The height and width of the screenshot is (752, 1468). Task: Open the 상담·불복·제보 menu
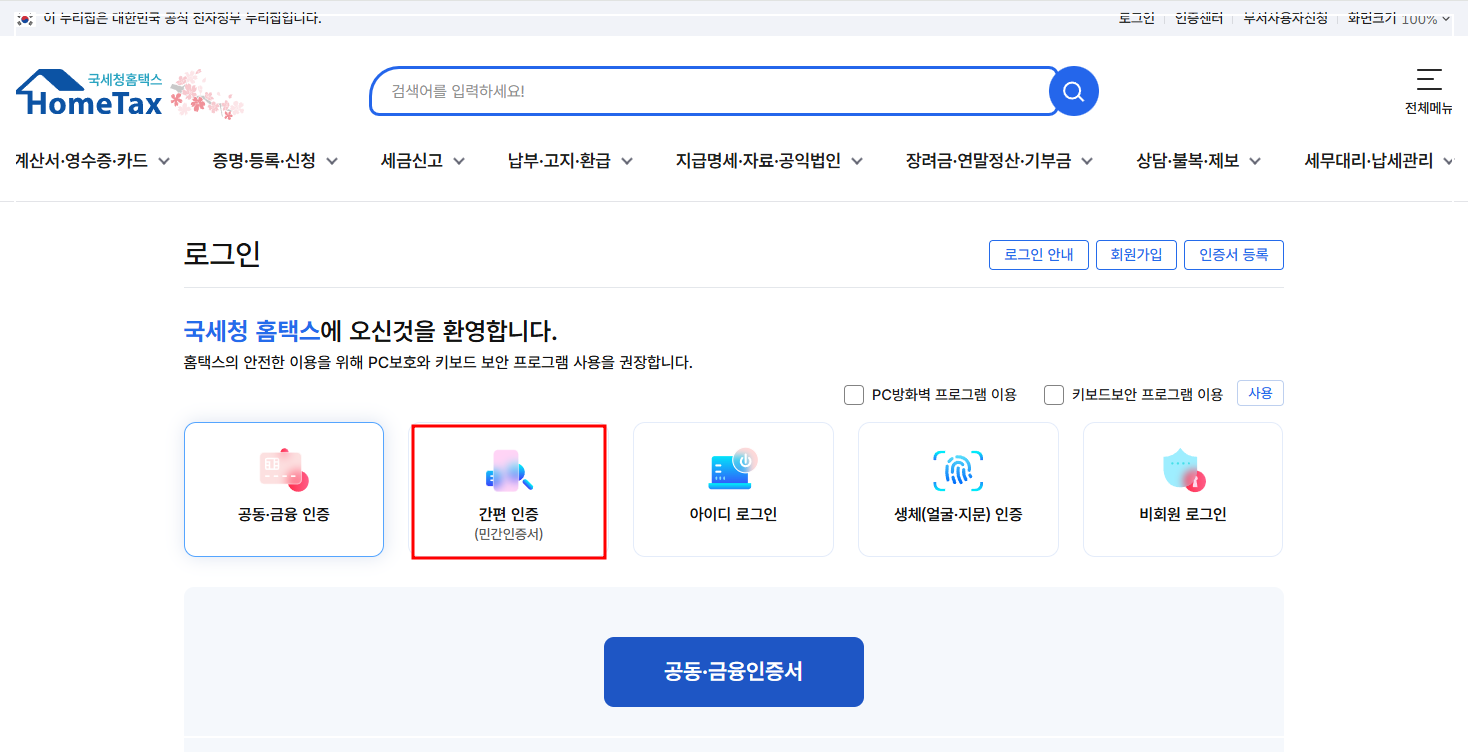click(x=1188, y=160)
